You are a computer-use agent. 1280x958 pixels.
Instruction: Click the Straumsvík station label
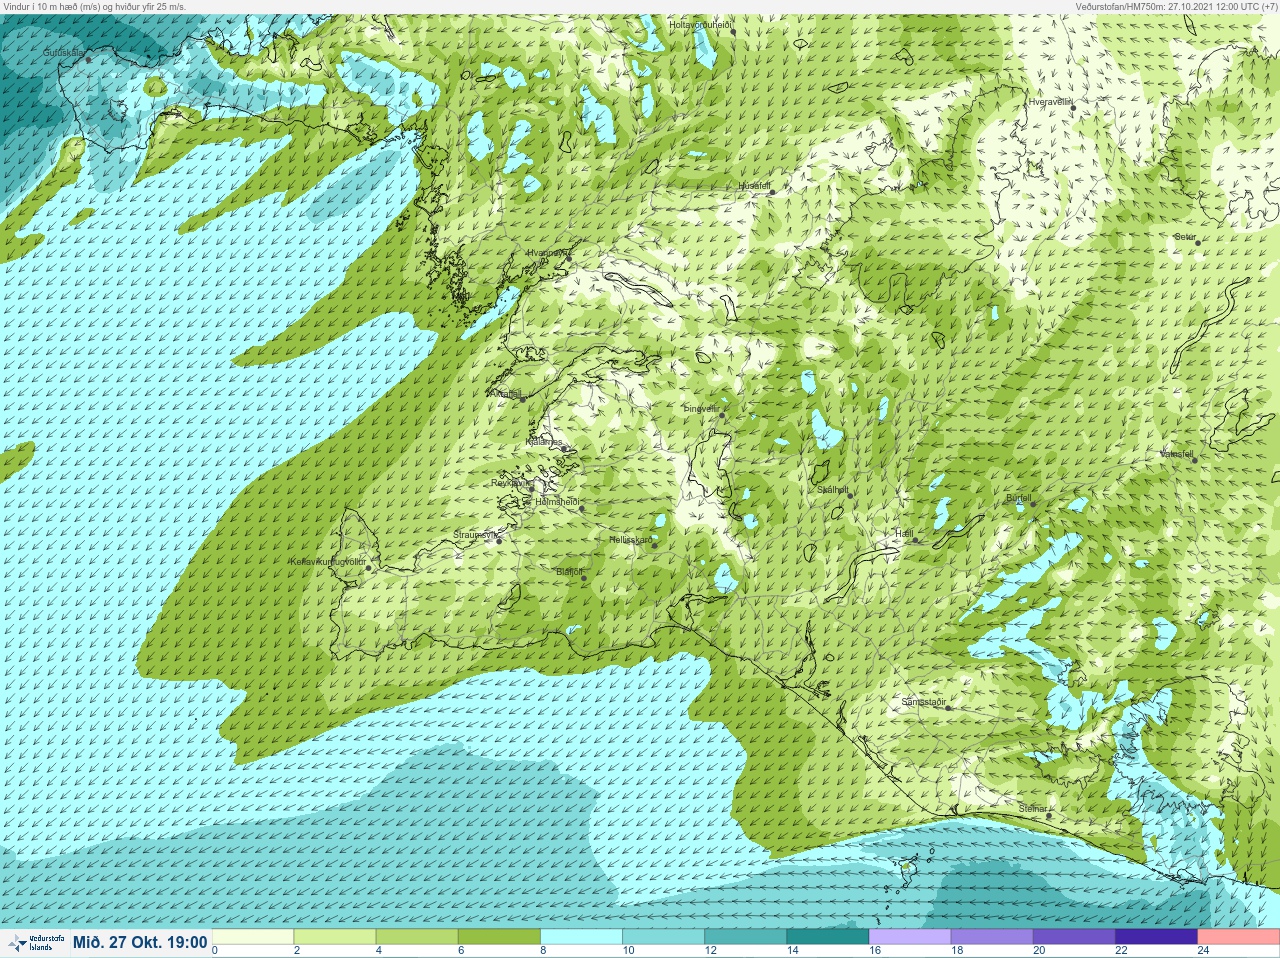coord(475,535)
